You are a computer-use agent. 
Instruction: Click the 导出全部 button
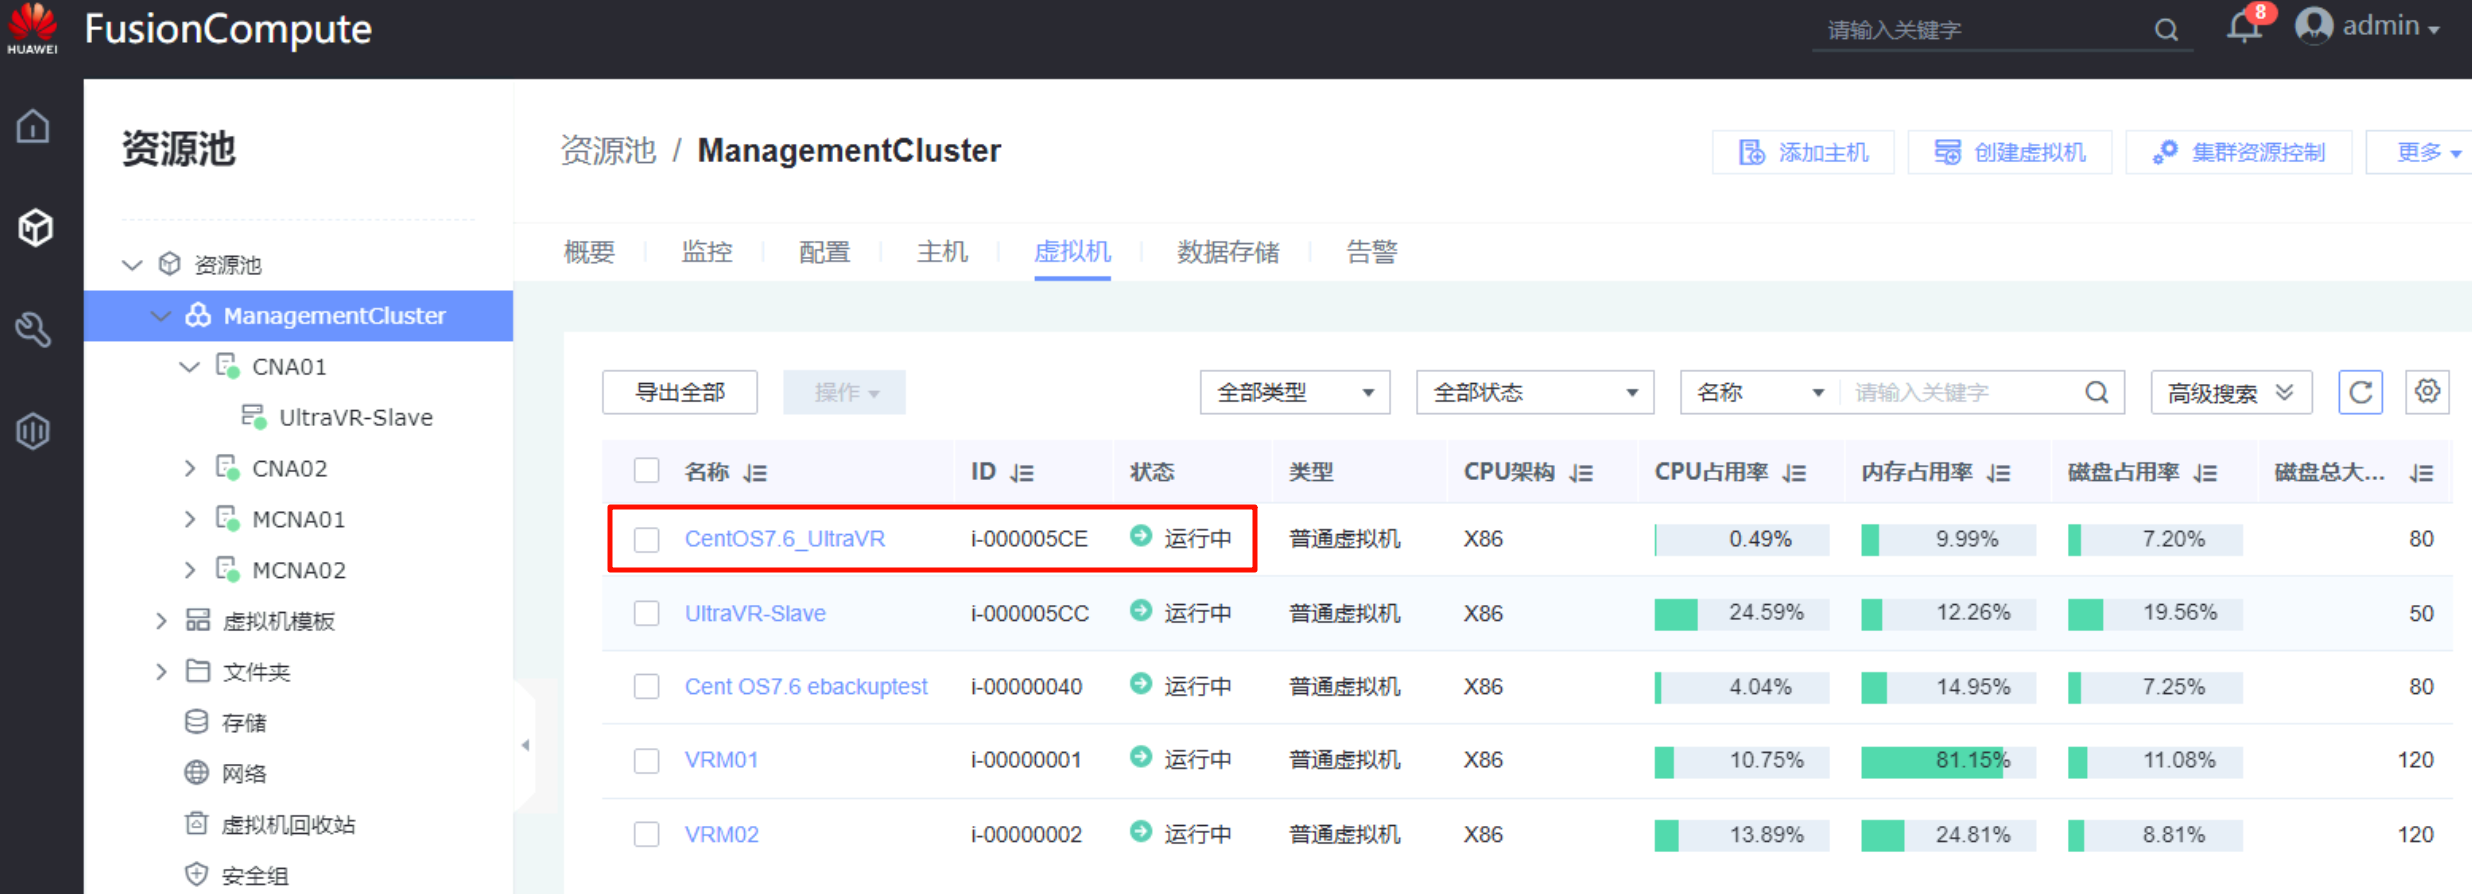[679, 393]
